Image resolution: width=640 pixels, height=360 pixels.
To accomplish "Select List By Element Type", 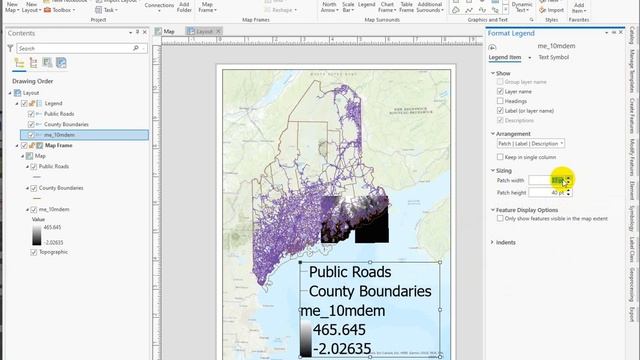I will [x=33, y=63].
